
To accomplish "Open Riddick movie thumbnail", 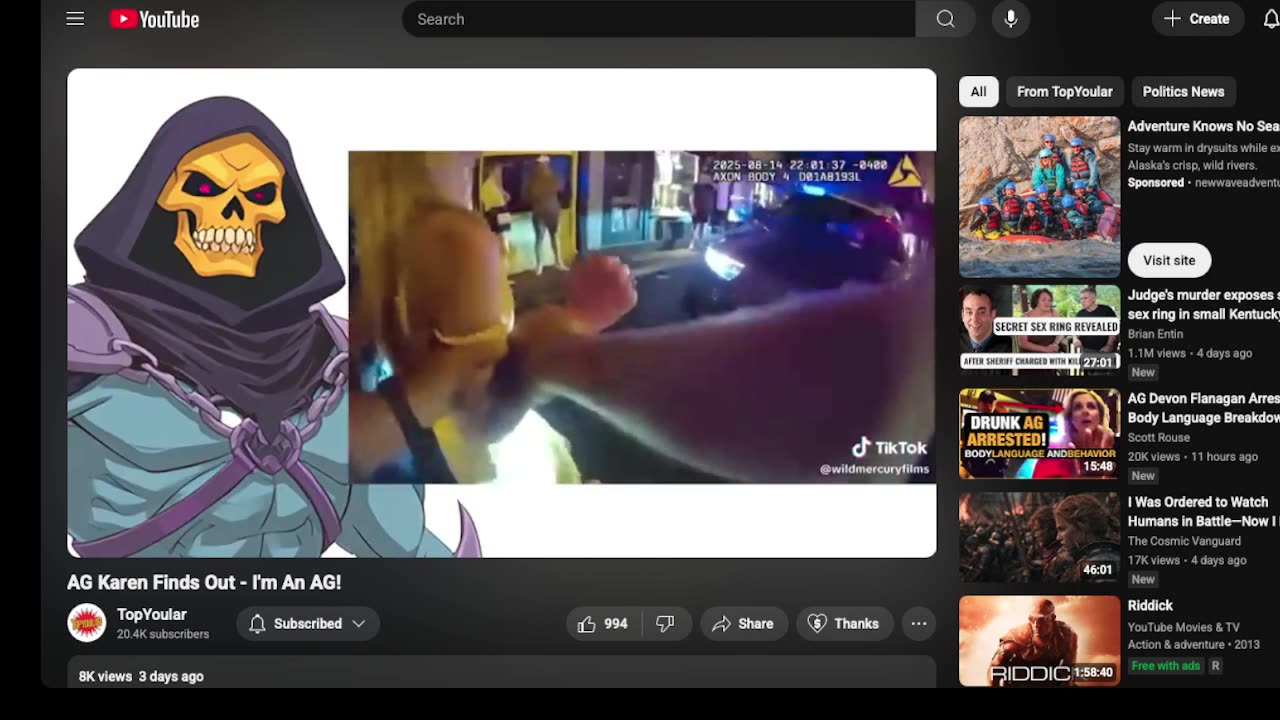I will click(x=1039, y=641).
